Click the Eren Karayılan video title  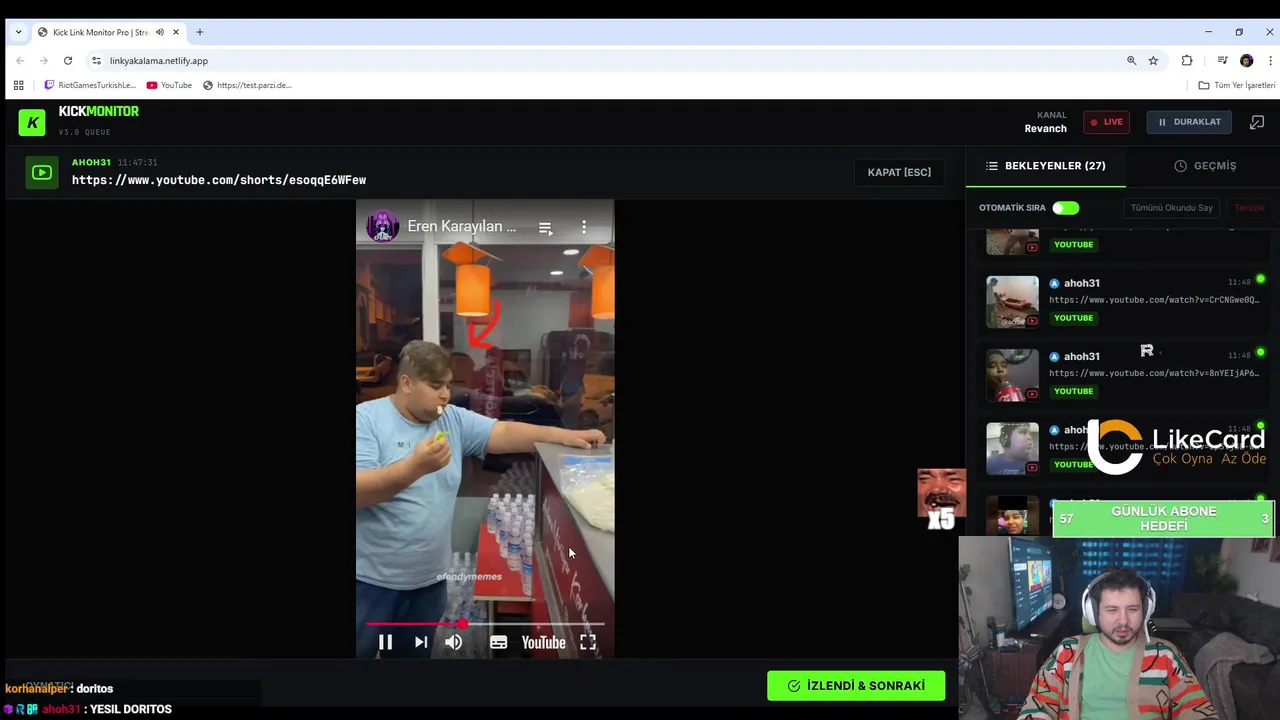click(462, 227)
